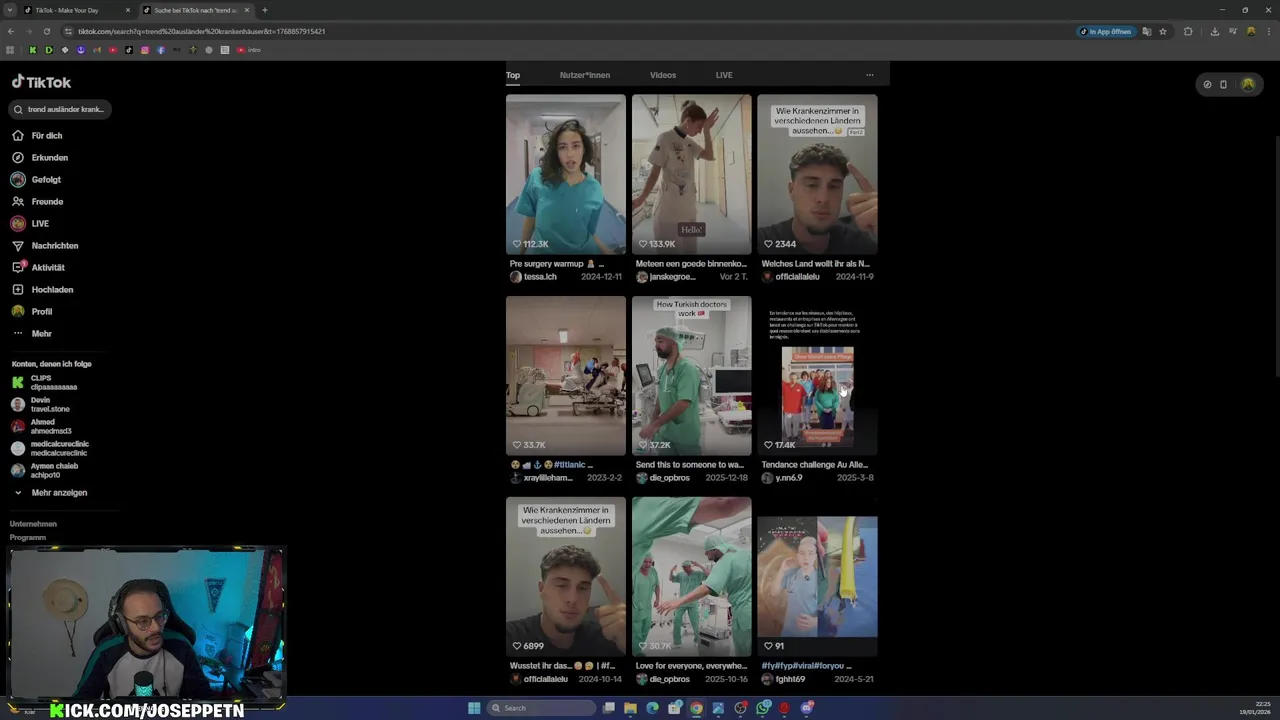
Task: Open the 133.9K likes janskegroe video
Action: click(x=691, y=174)
